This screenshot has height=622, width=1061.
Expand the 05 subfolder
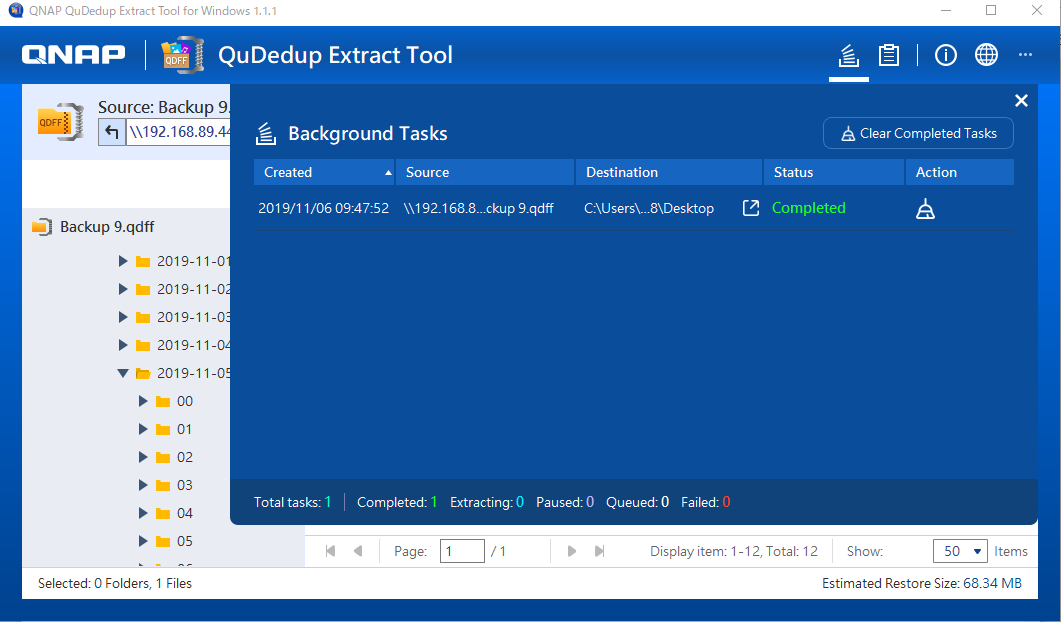[143, 541]
